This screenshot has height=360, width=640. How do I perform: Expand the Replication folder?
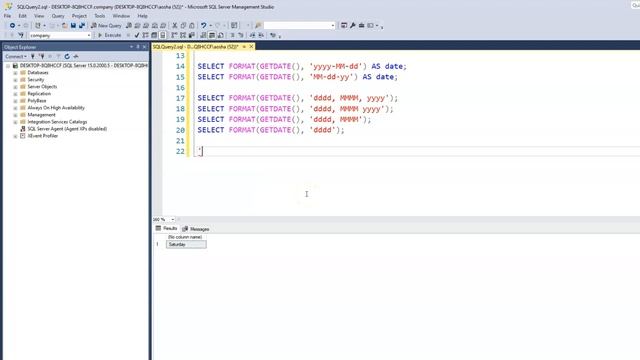(15, 94)
